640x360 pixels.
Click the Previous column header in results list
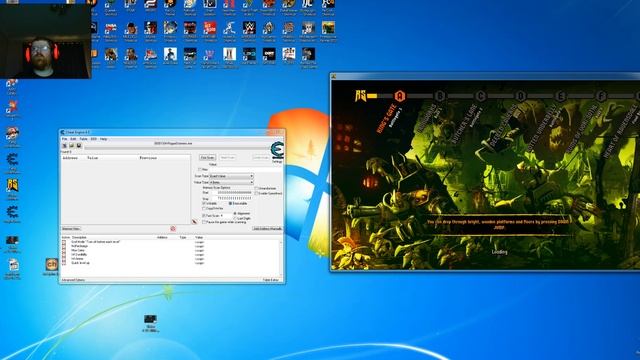point(148,158)
